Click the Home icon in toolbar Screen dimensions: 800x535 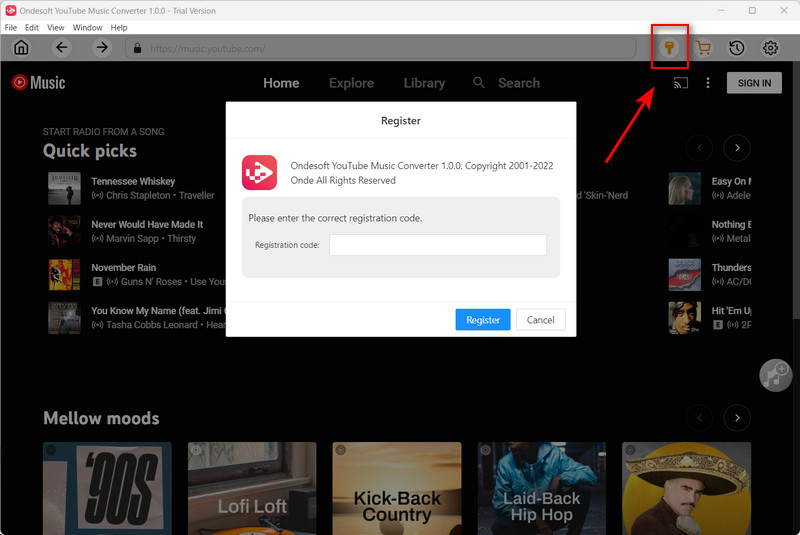(21, 48)
